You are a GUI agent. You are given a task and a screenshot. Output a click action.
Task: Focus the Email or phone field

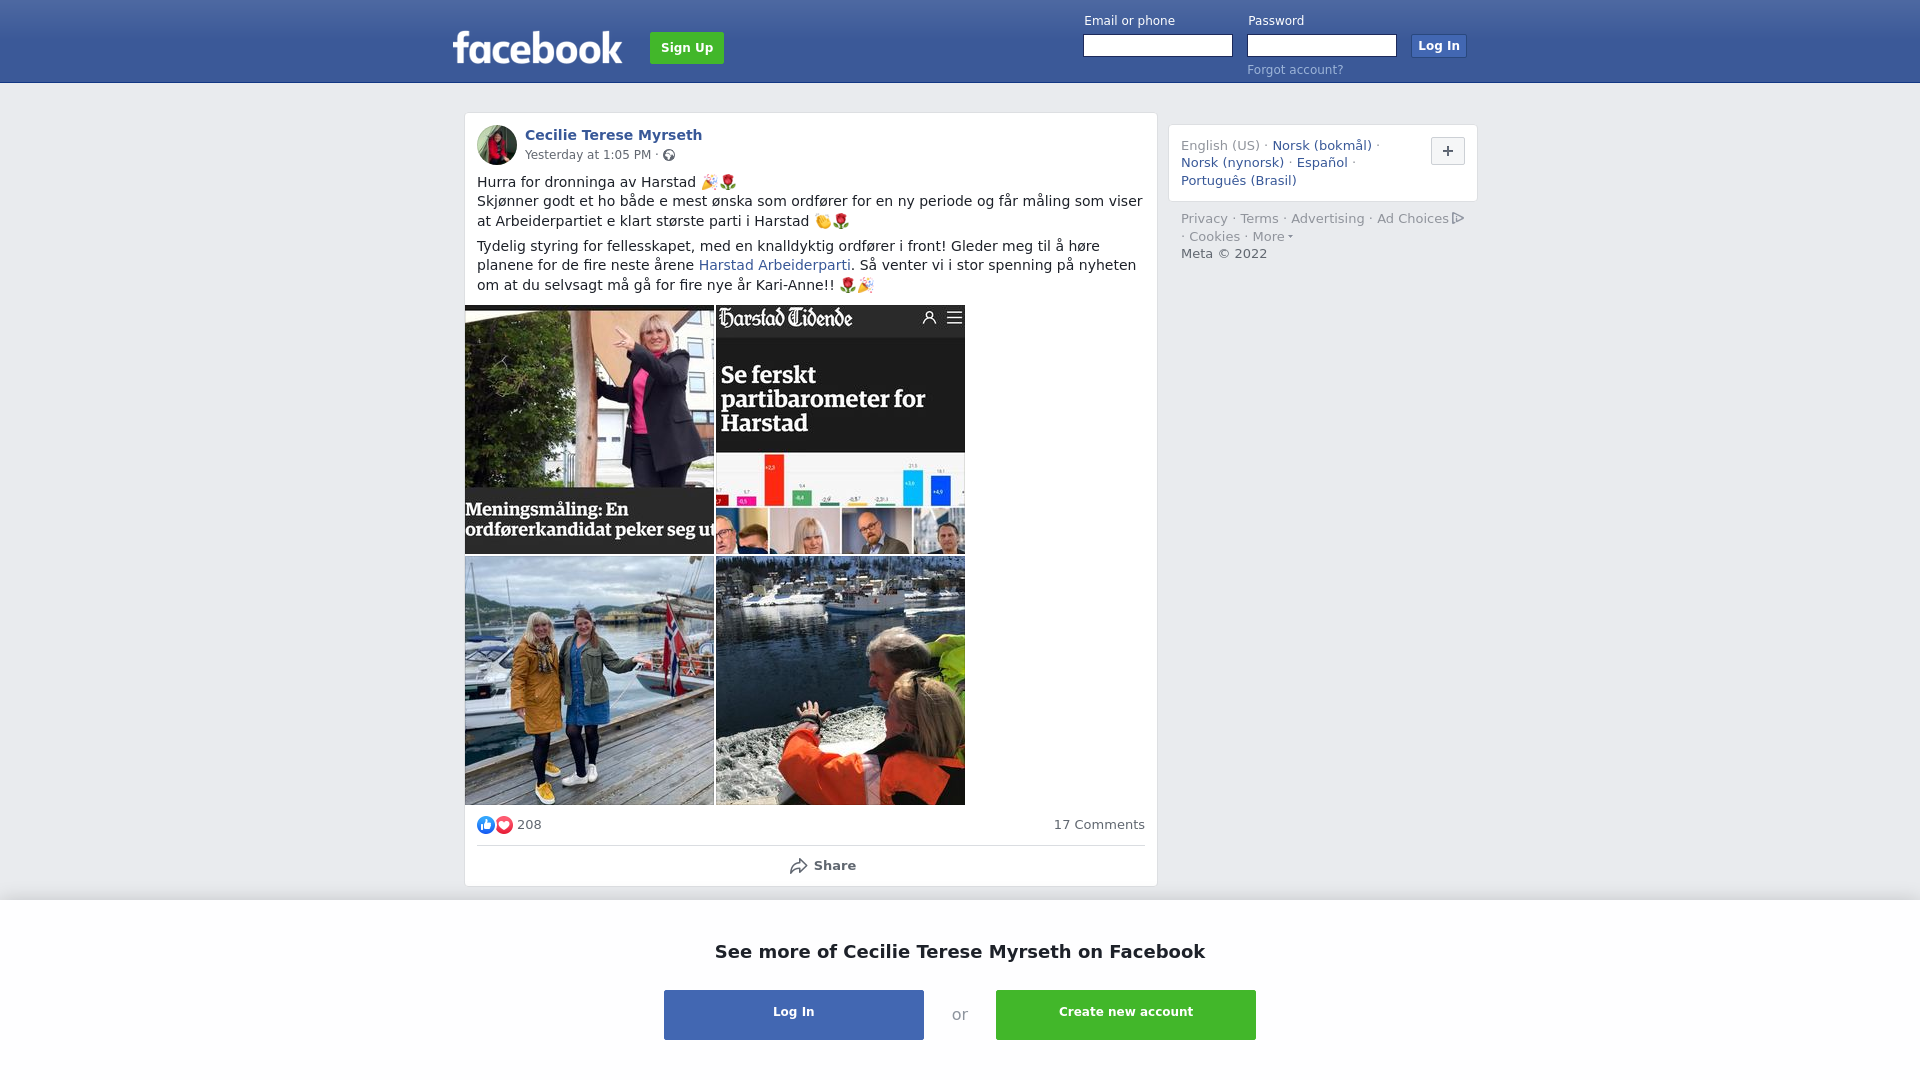point(1158,46)
